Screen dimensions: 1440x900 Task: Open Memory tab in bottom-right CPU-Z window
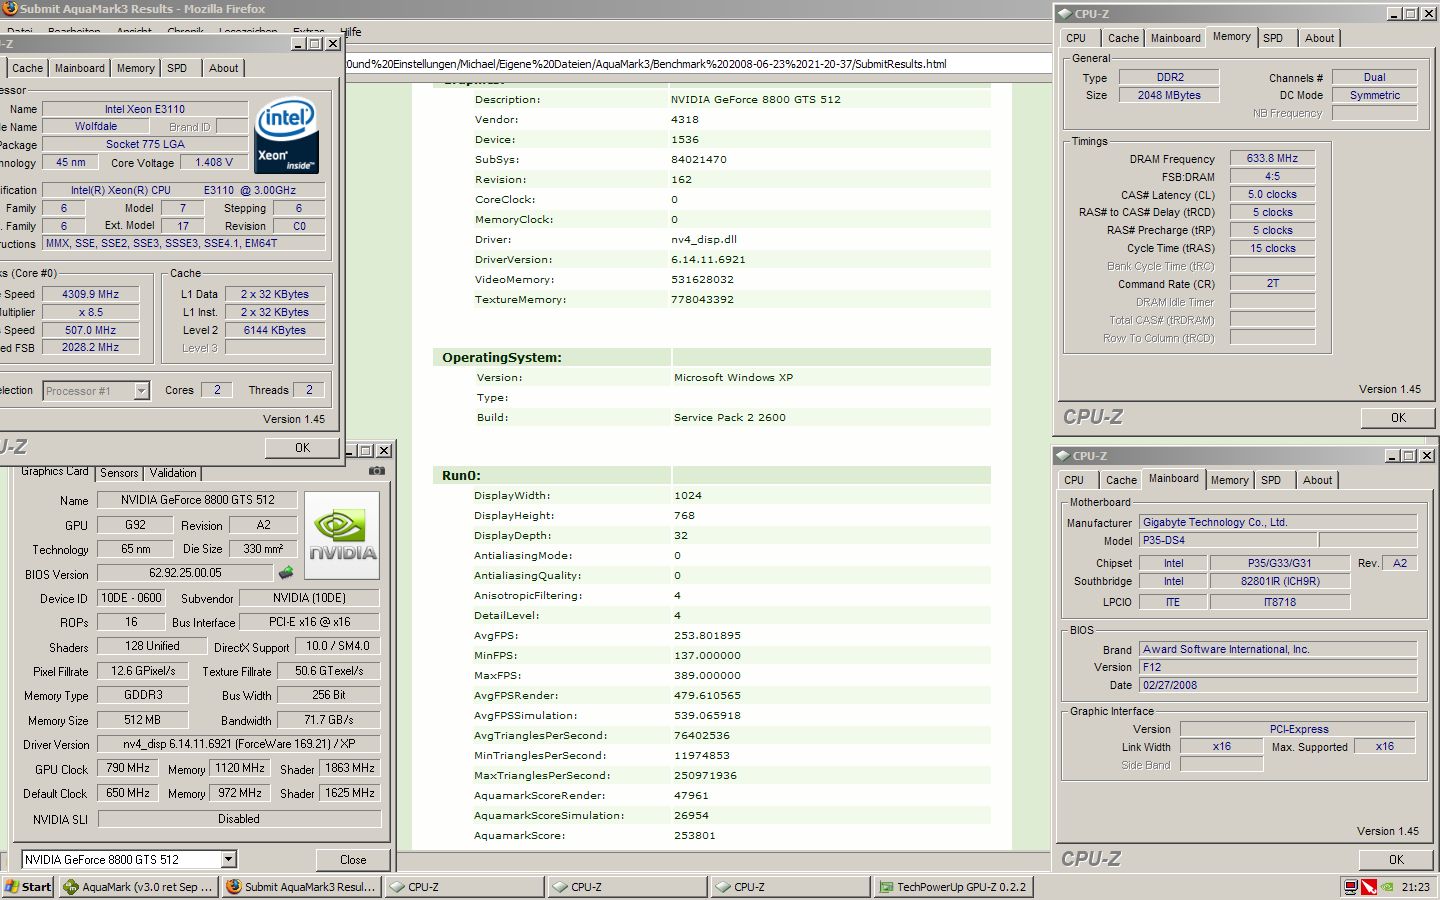(1229, 480)
